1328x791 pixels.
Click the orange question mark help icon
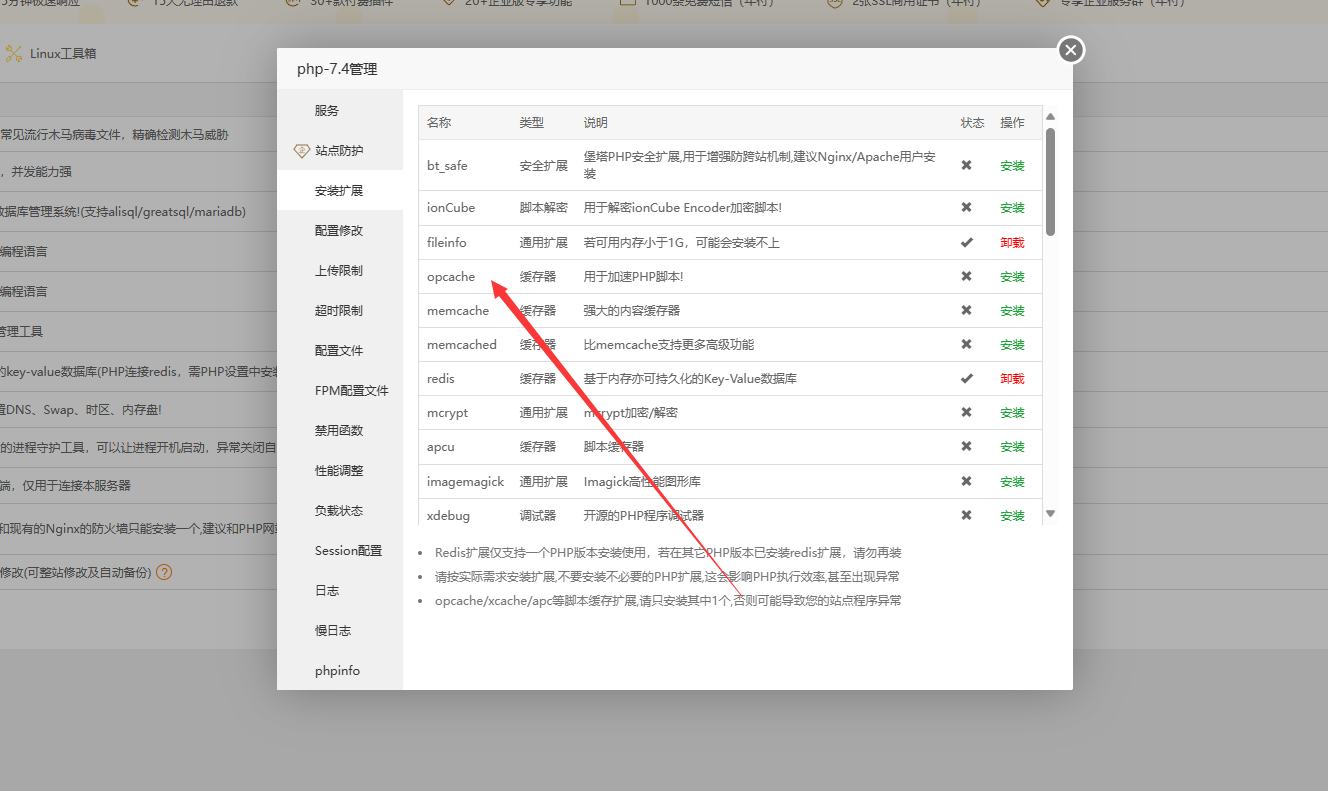click(x=164, y=573)
